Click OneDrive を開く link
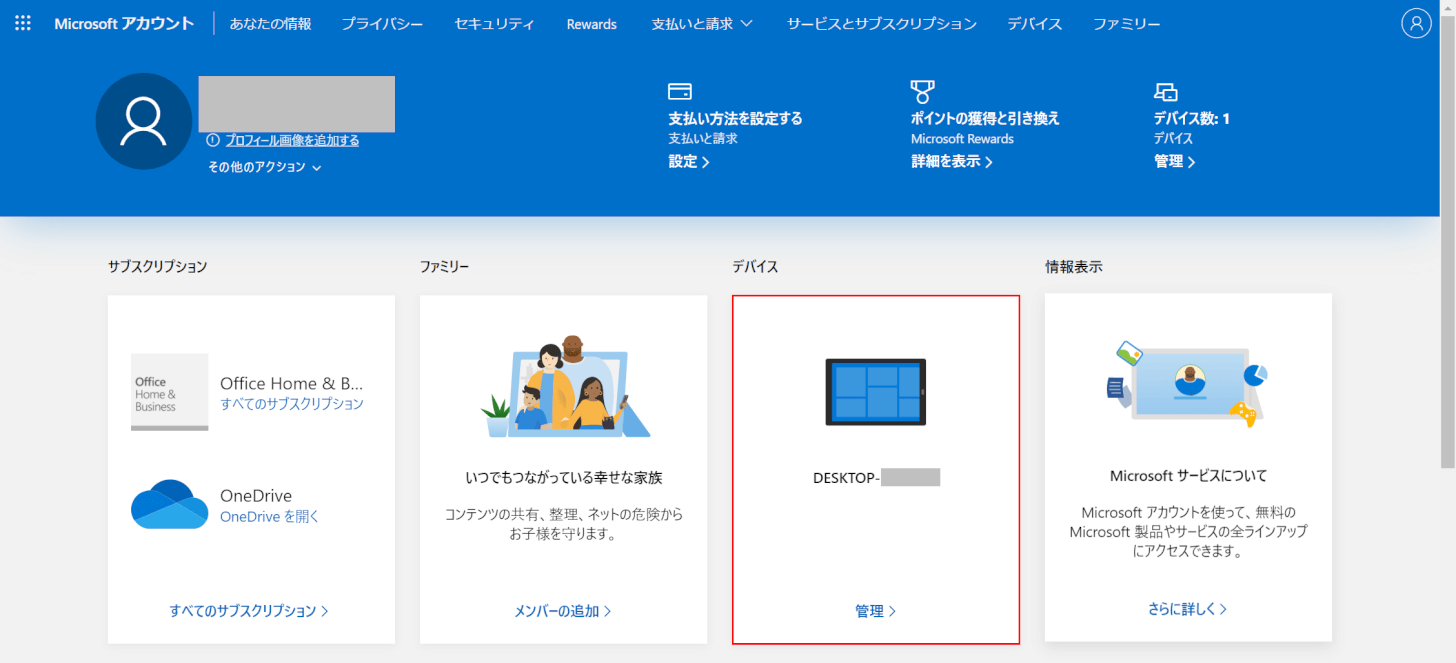The height and width of the screenshot is (663, 1456). [x=269, y=517]
